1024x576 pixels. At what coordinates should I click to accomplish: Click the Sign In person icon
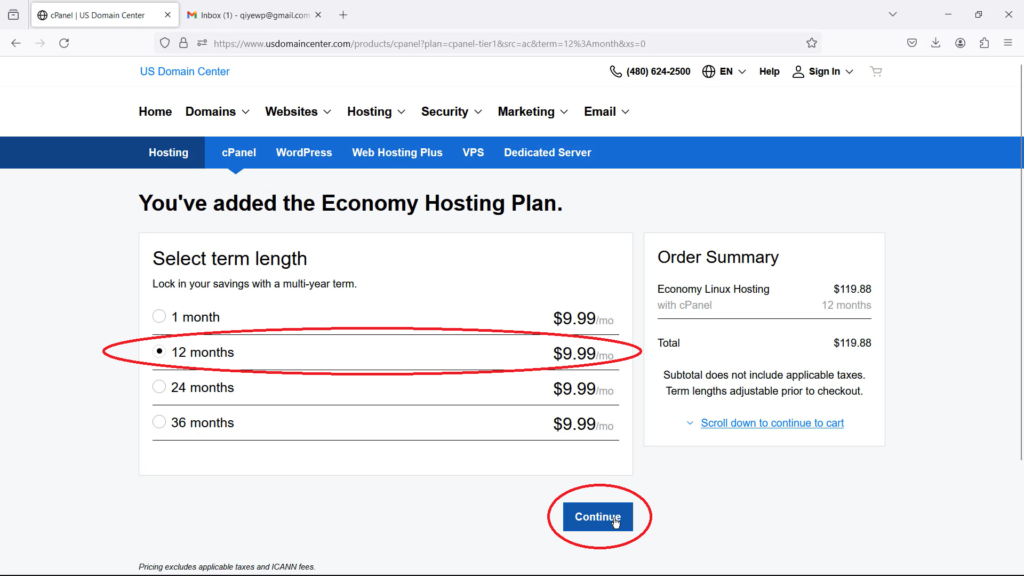[798, 71]
